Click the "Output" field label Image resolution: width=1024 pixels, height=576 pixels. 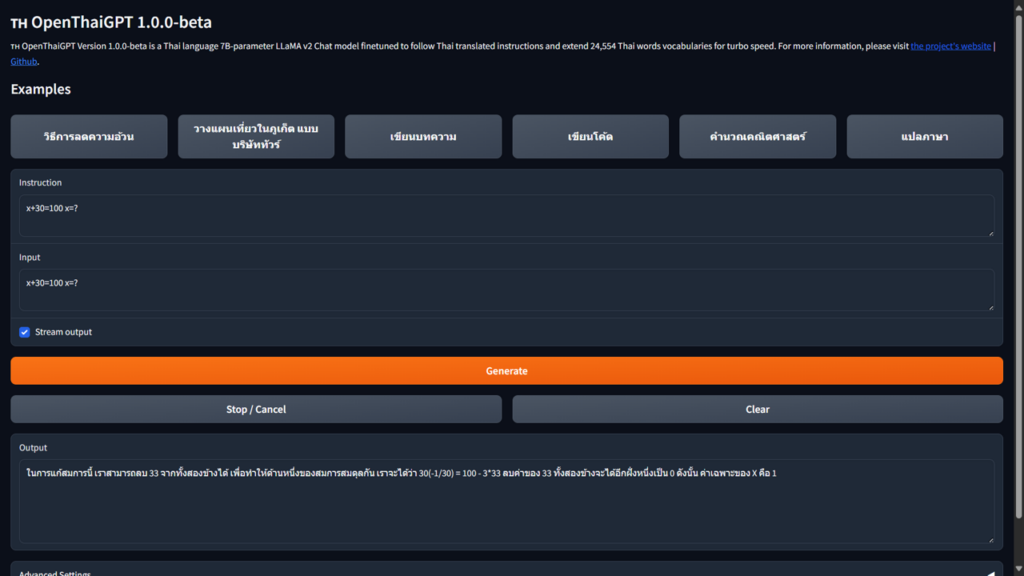point(33,447)
